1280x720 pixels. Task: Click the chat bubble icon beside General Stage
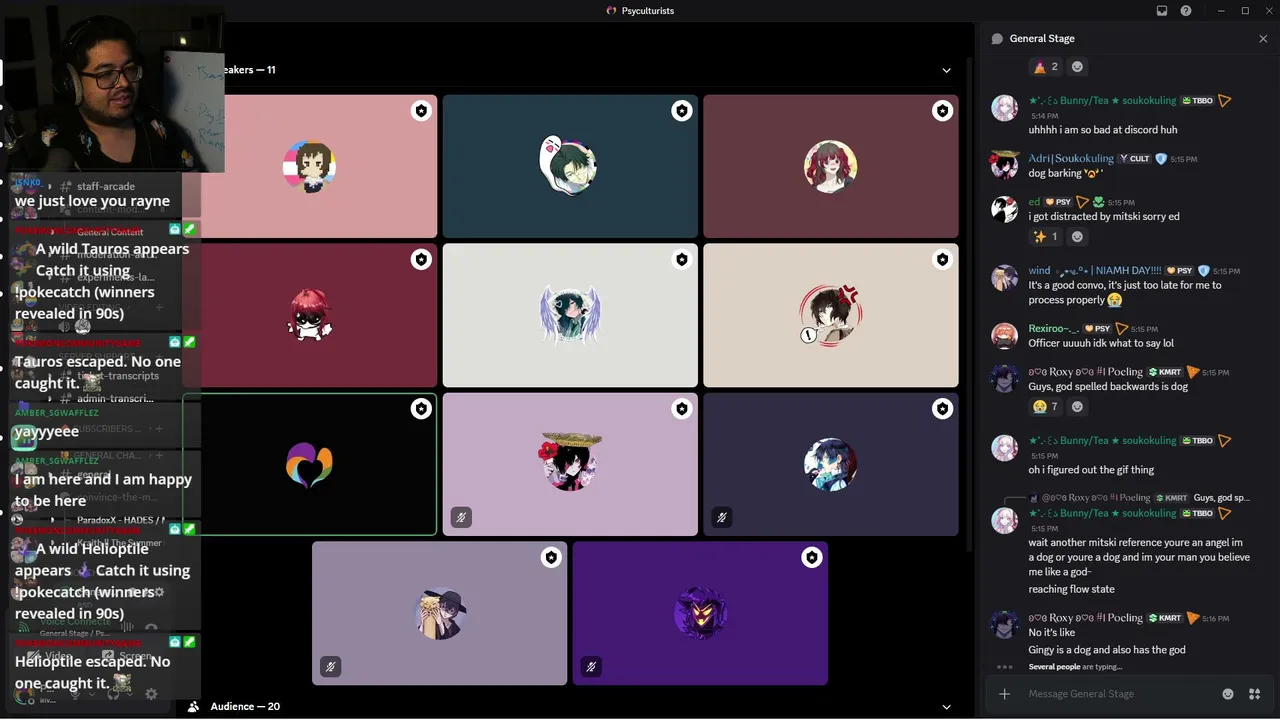click(x=997, y=39)
